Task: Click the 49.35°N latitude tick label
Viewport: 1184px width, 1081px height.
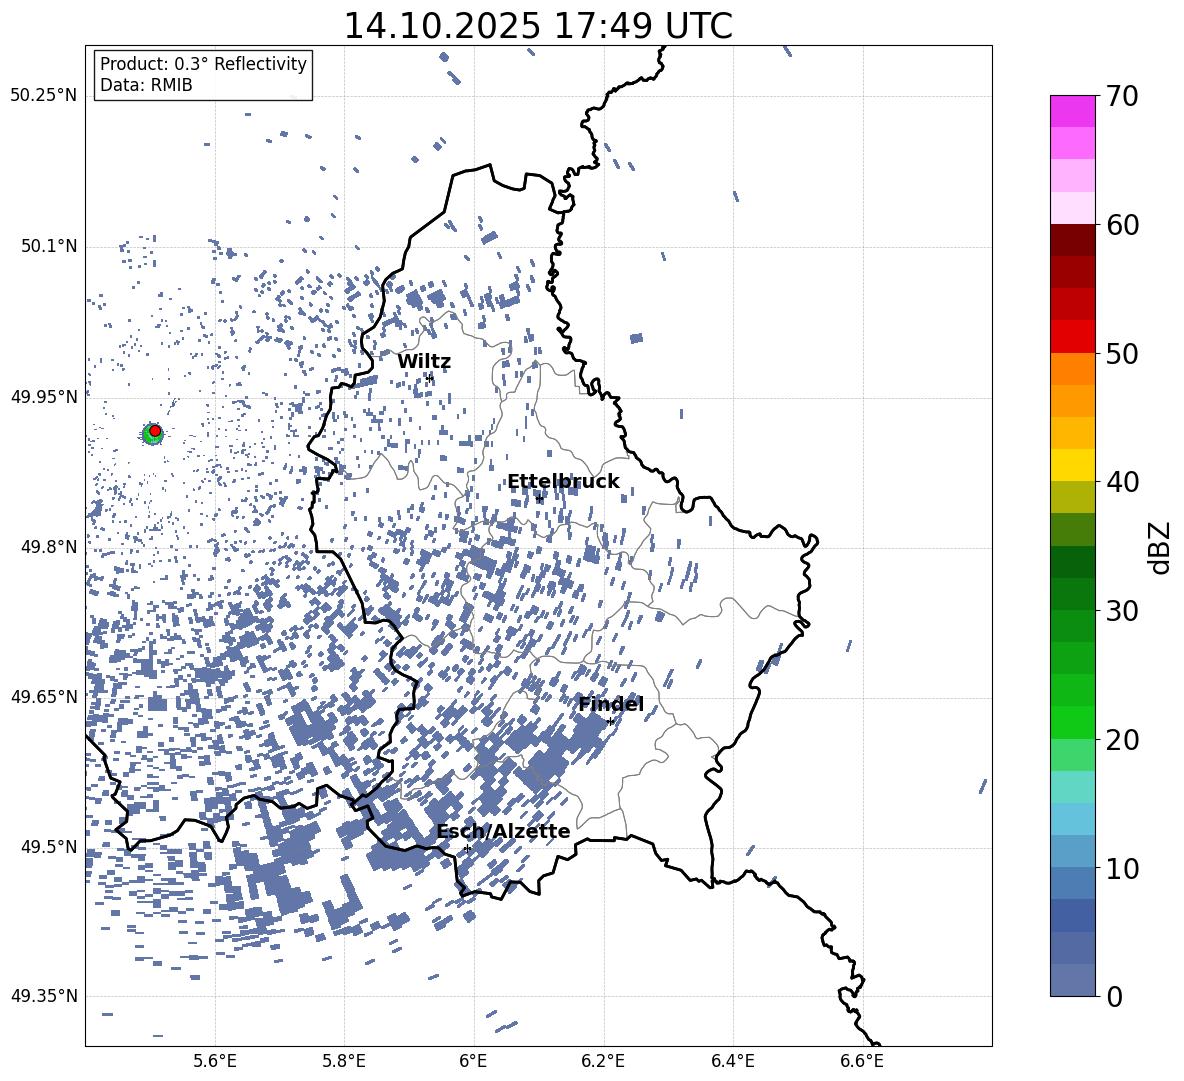Action: [x=44, y=996]
